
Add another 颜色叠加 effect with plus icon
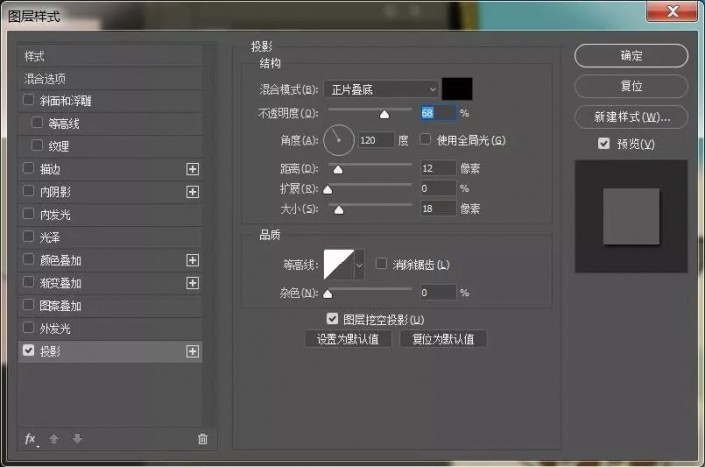(192, 260)
